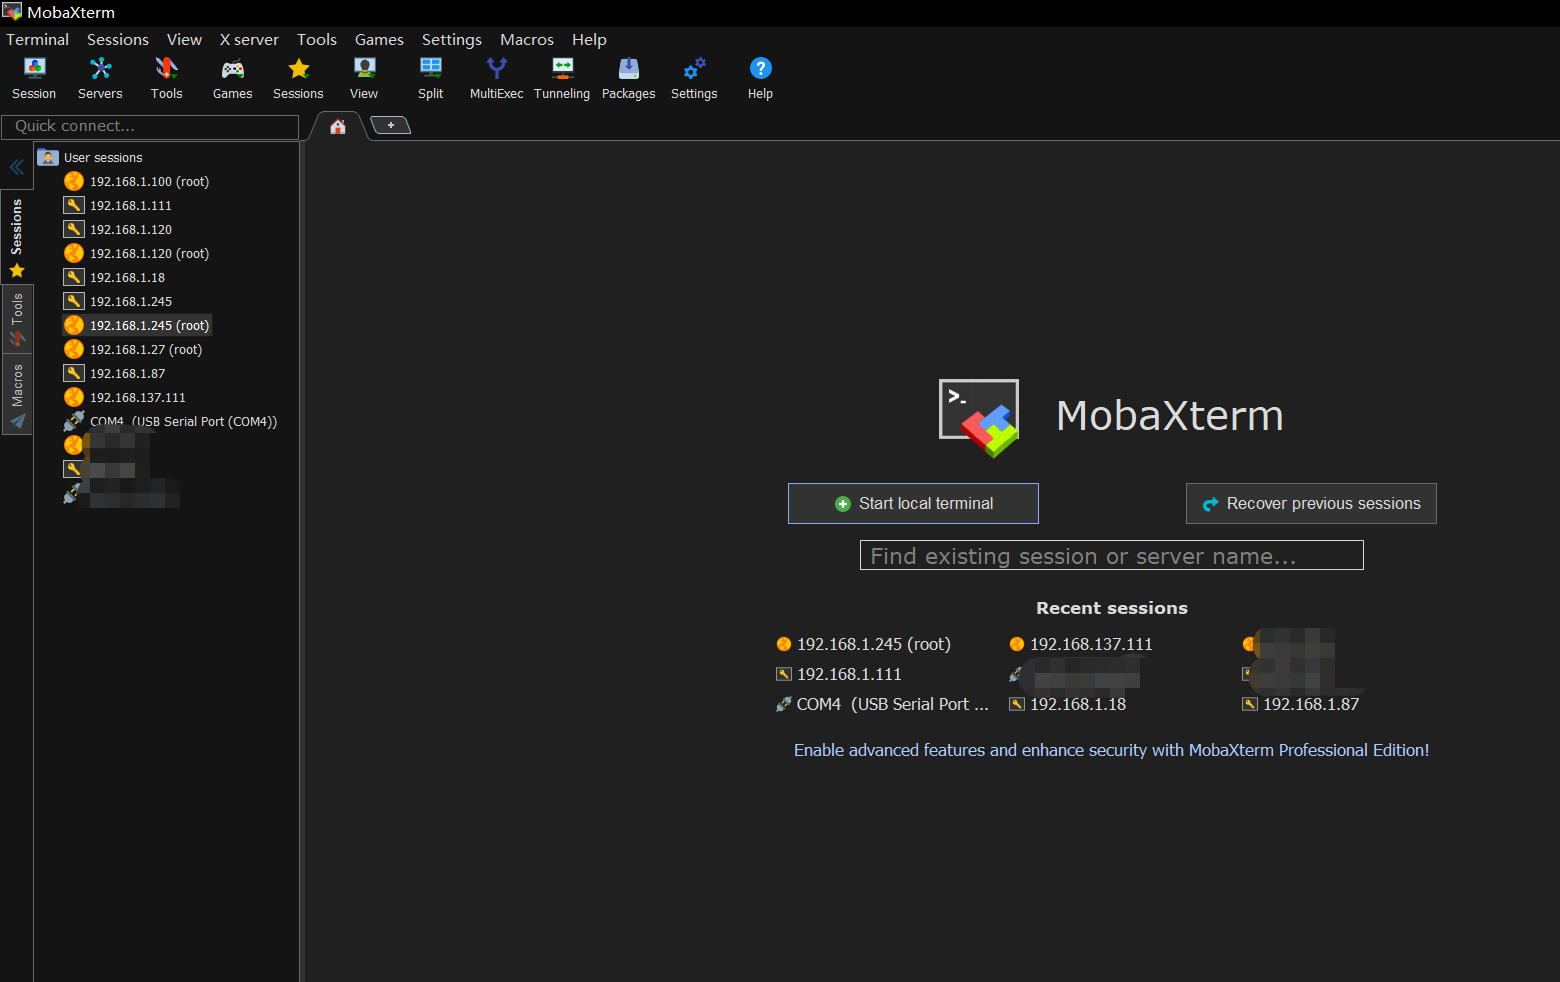Image resolution: width=1560 pixels, height=982 pixels.
Task: Select non-root 192.168.1.120 session entry
Action: click(131, 229)
